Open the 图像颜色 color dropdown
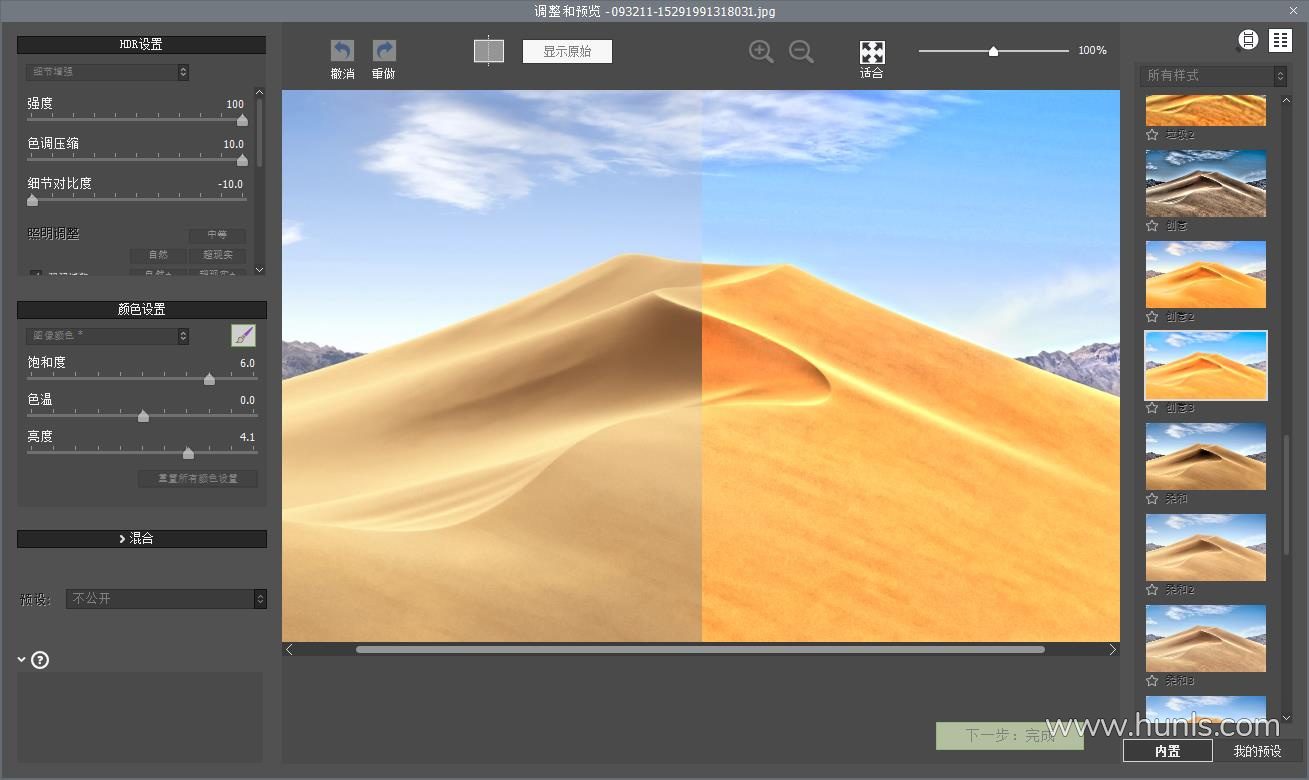Viewport: 1309px width, 780px height. coord(107,336)
